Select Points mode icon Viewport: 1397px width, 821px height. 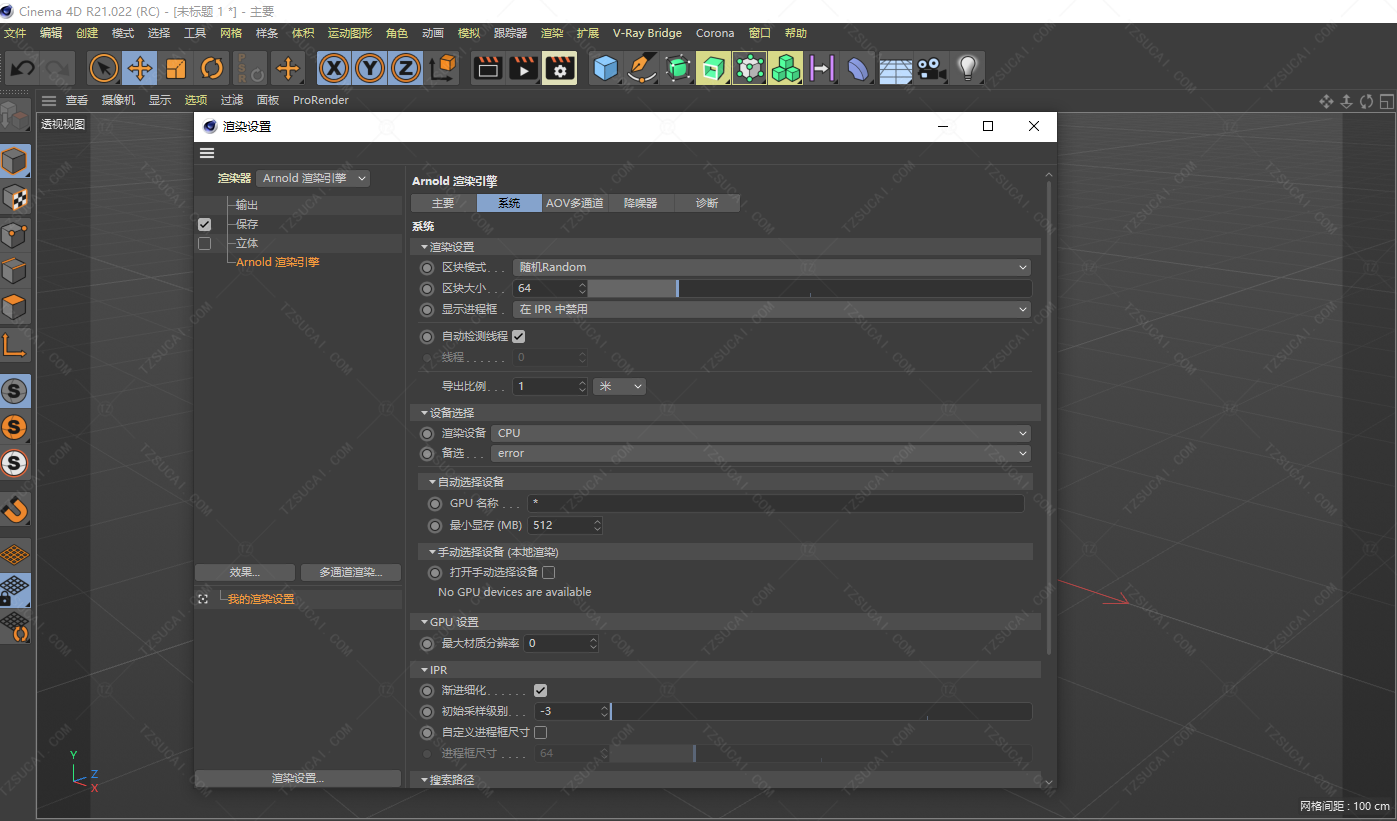[15, 235]
